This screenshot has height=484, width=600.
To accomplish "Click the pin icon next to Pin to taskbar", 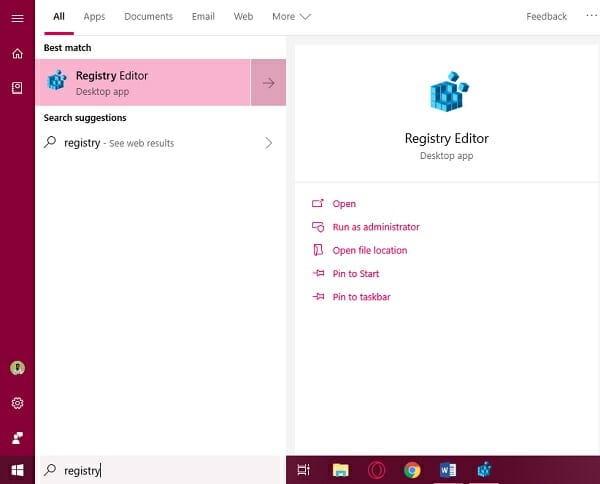I will [318, 297].
